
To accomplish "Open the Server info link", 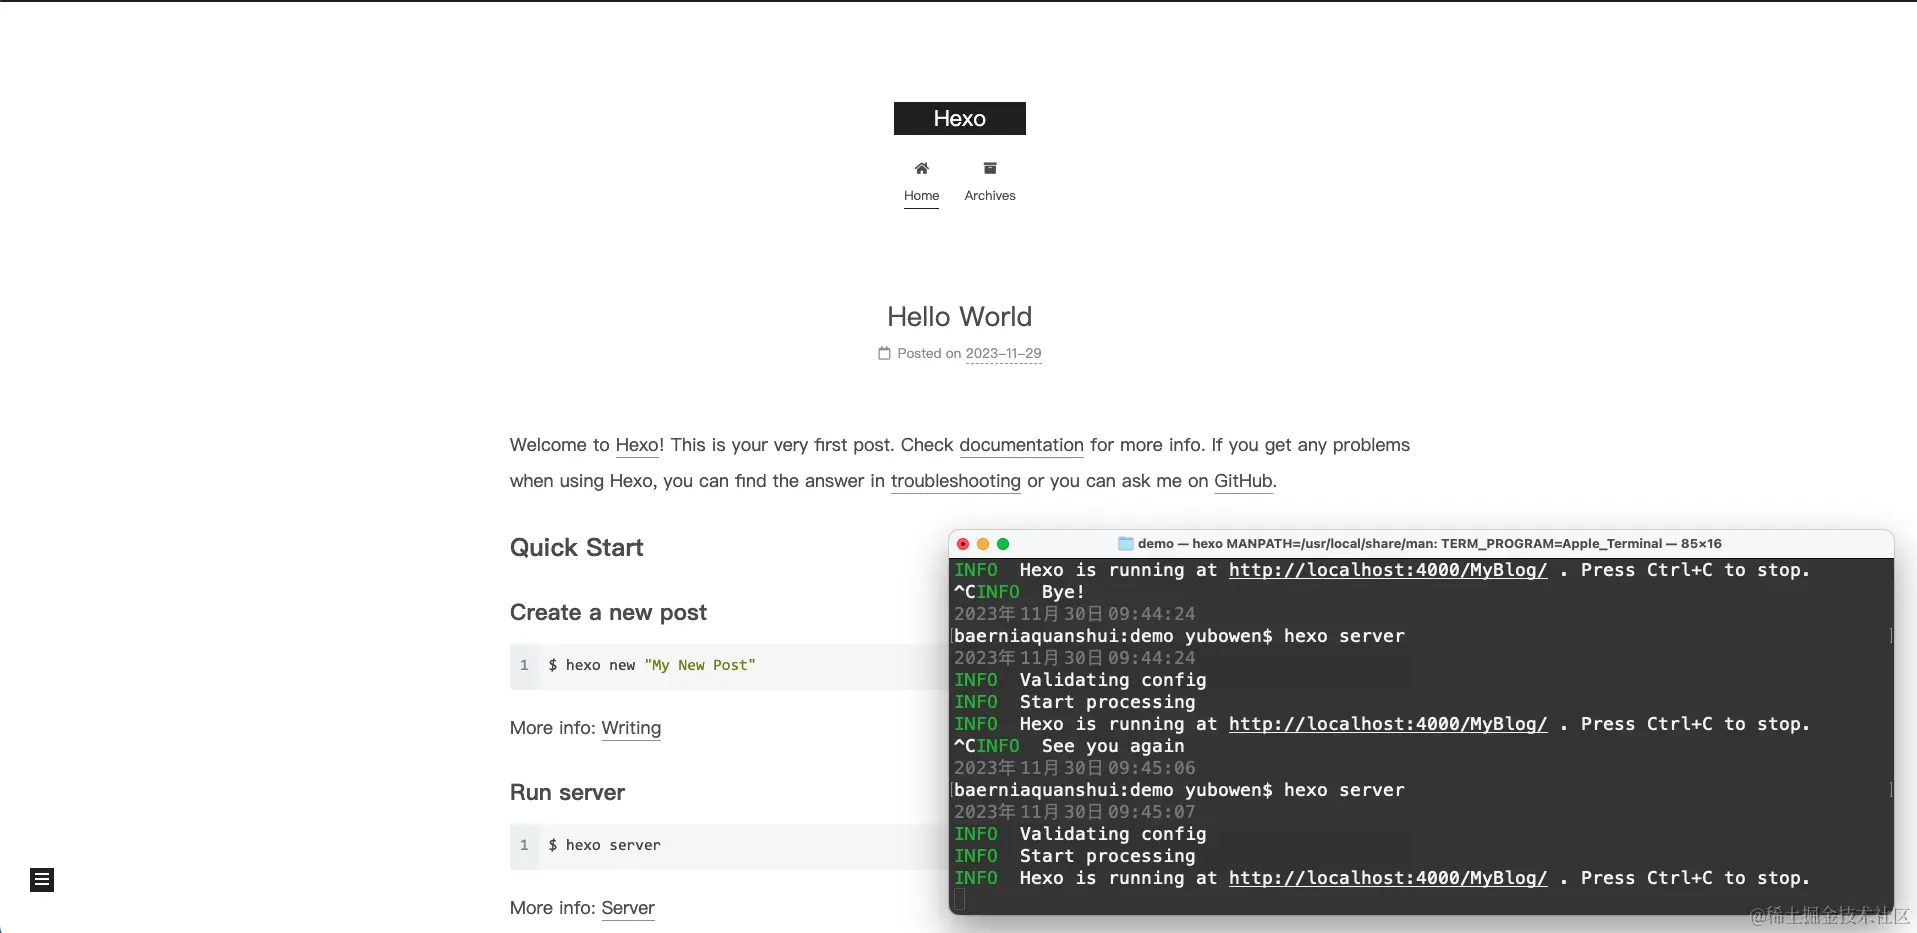I will coord(627,908).
